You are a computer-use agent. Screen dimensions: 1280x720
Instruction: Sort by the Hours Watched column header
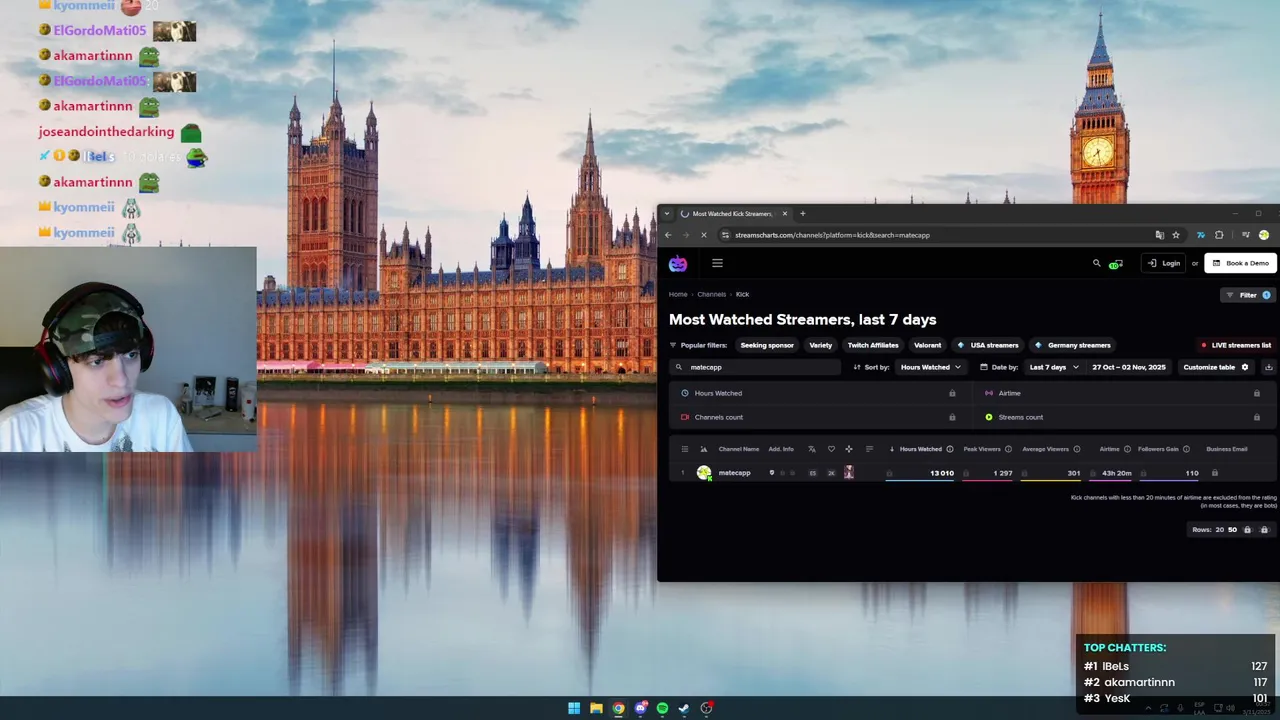[x=921, y=449]
